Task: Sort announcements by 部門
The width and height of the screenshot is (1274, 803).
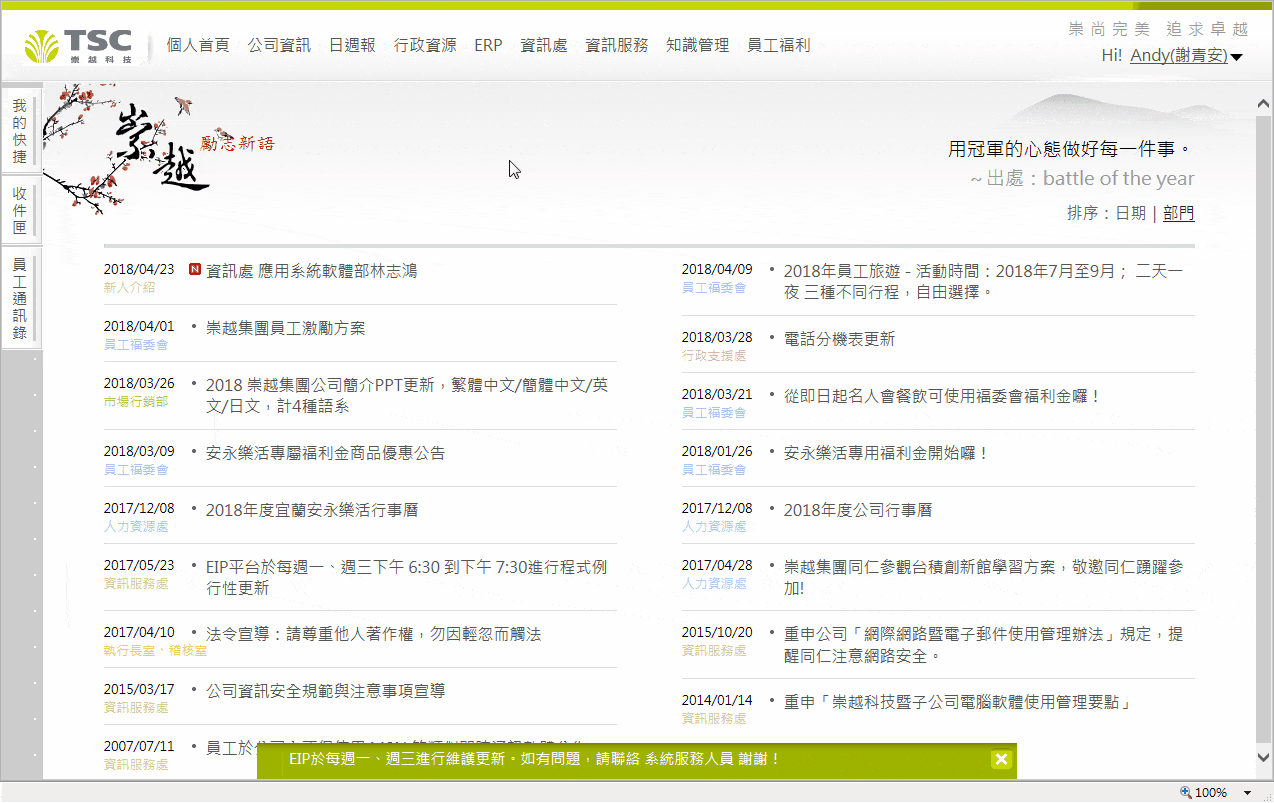Action: coord(1178,213)
